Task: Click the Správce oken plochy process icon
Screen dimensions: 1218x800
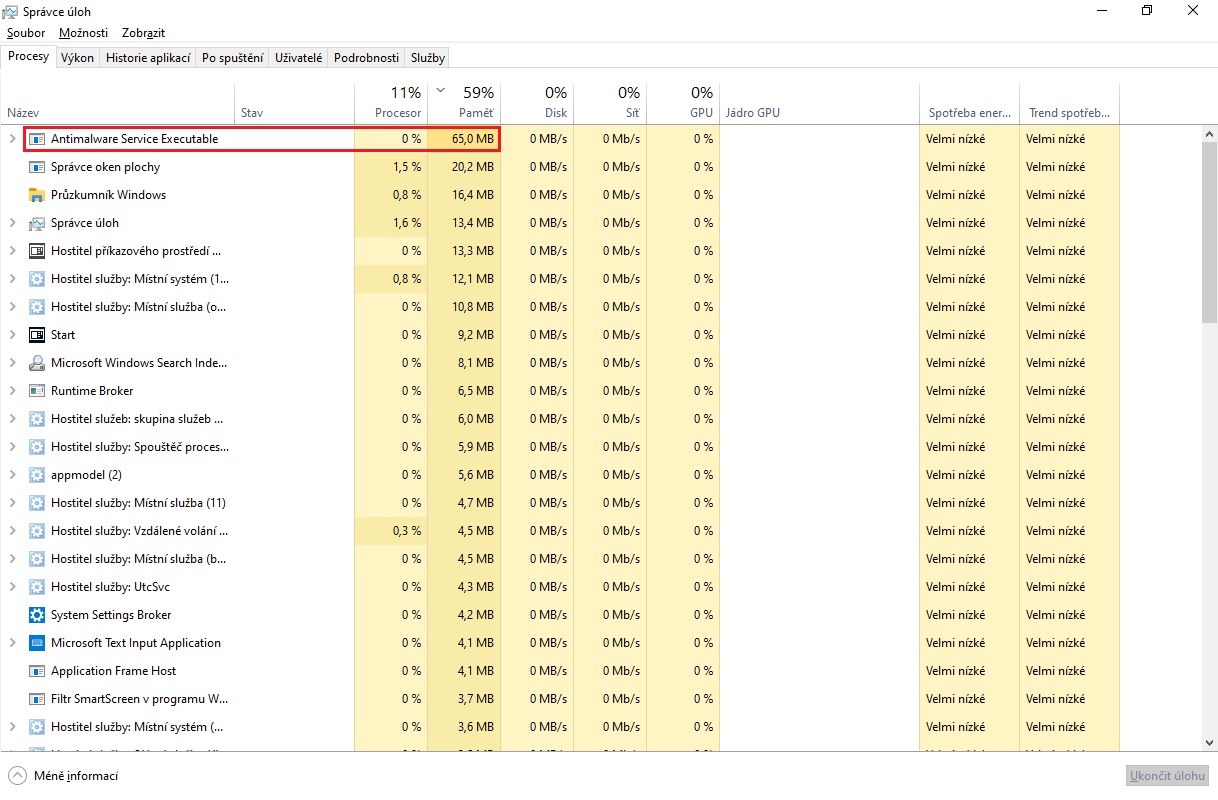Action: (37, 167)
